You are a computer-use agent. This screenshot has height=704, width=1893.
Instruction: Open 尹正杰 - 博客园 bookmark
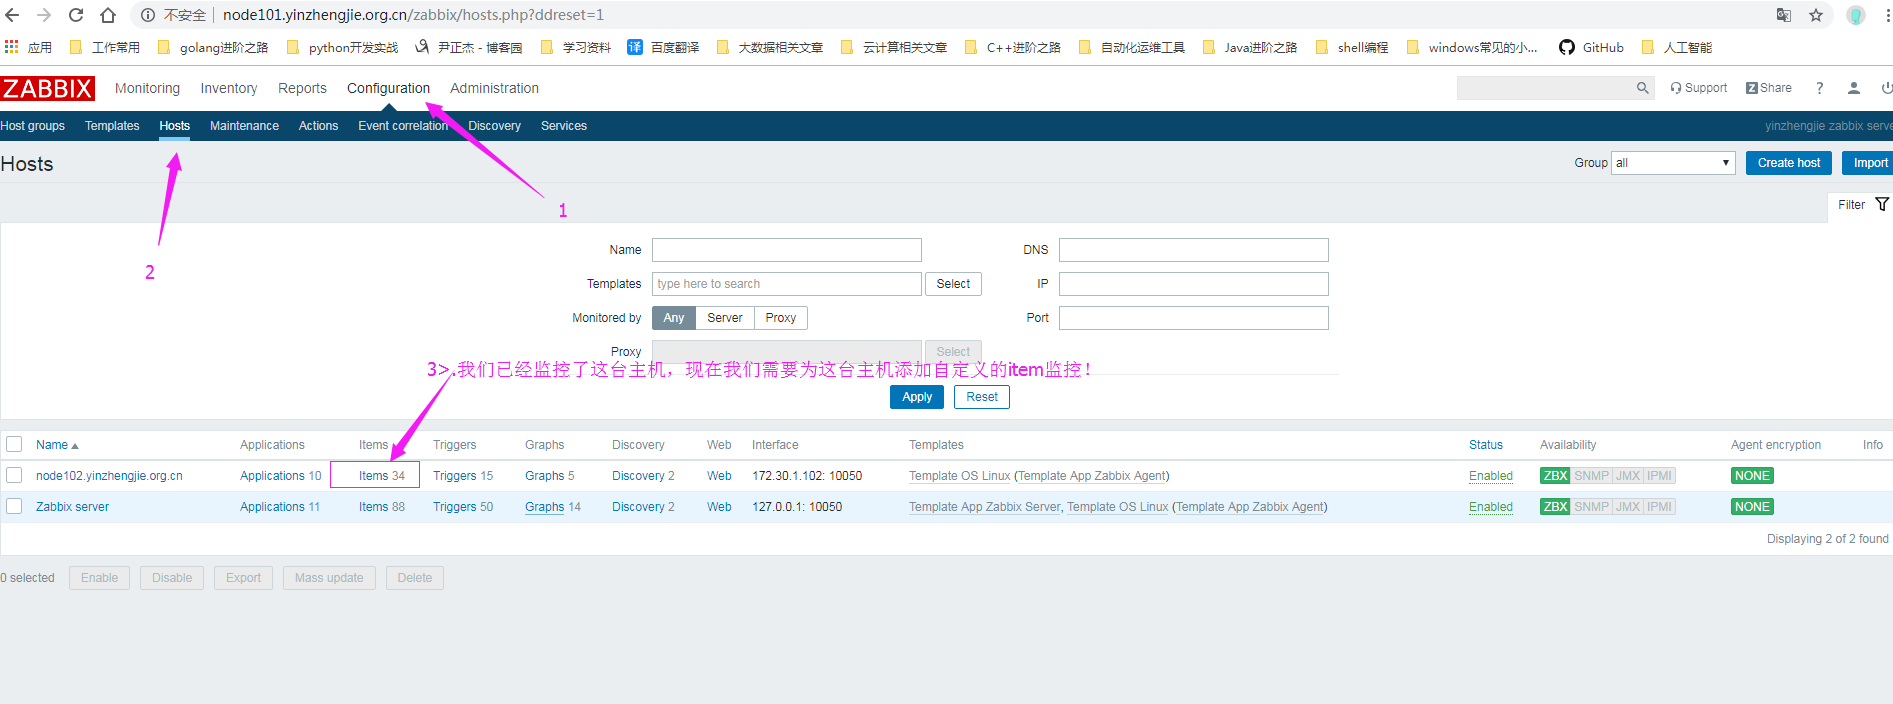[469, 47]
